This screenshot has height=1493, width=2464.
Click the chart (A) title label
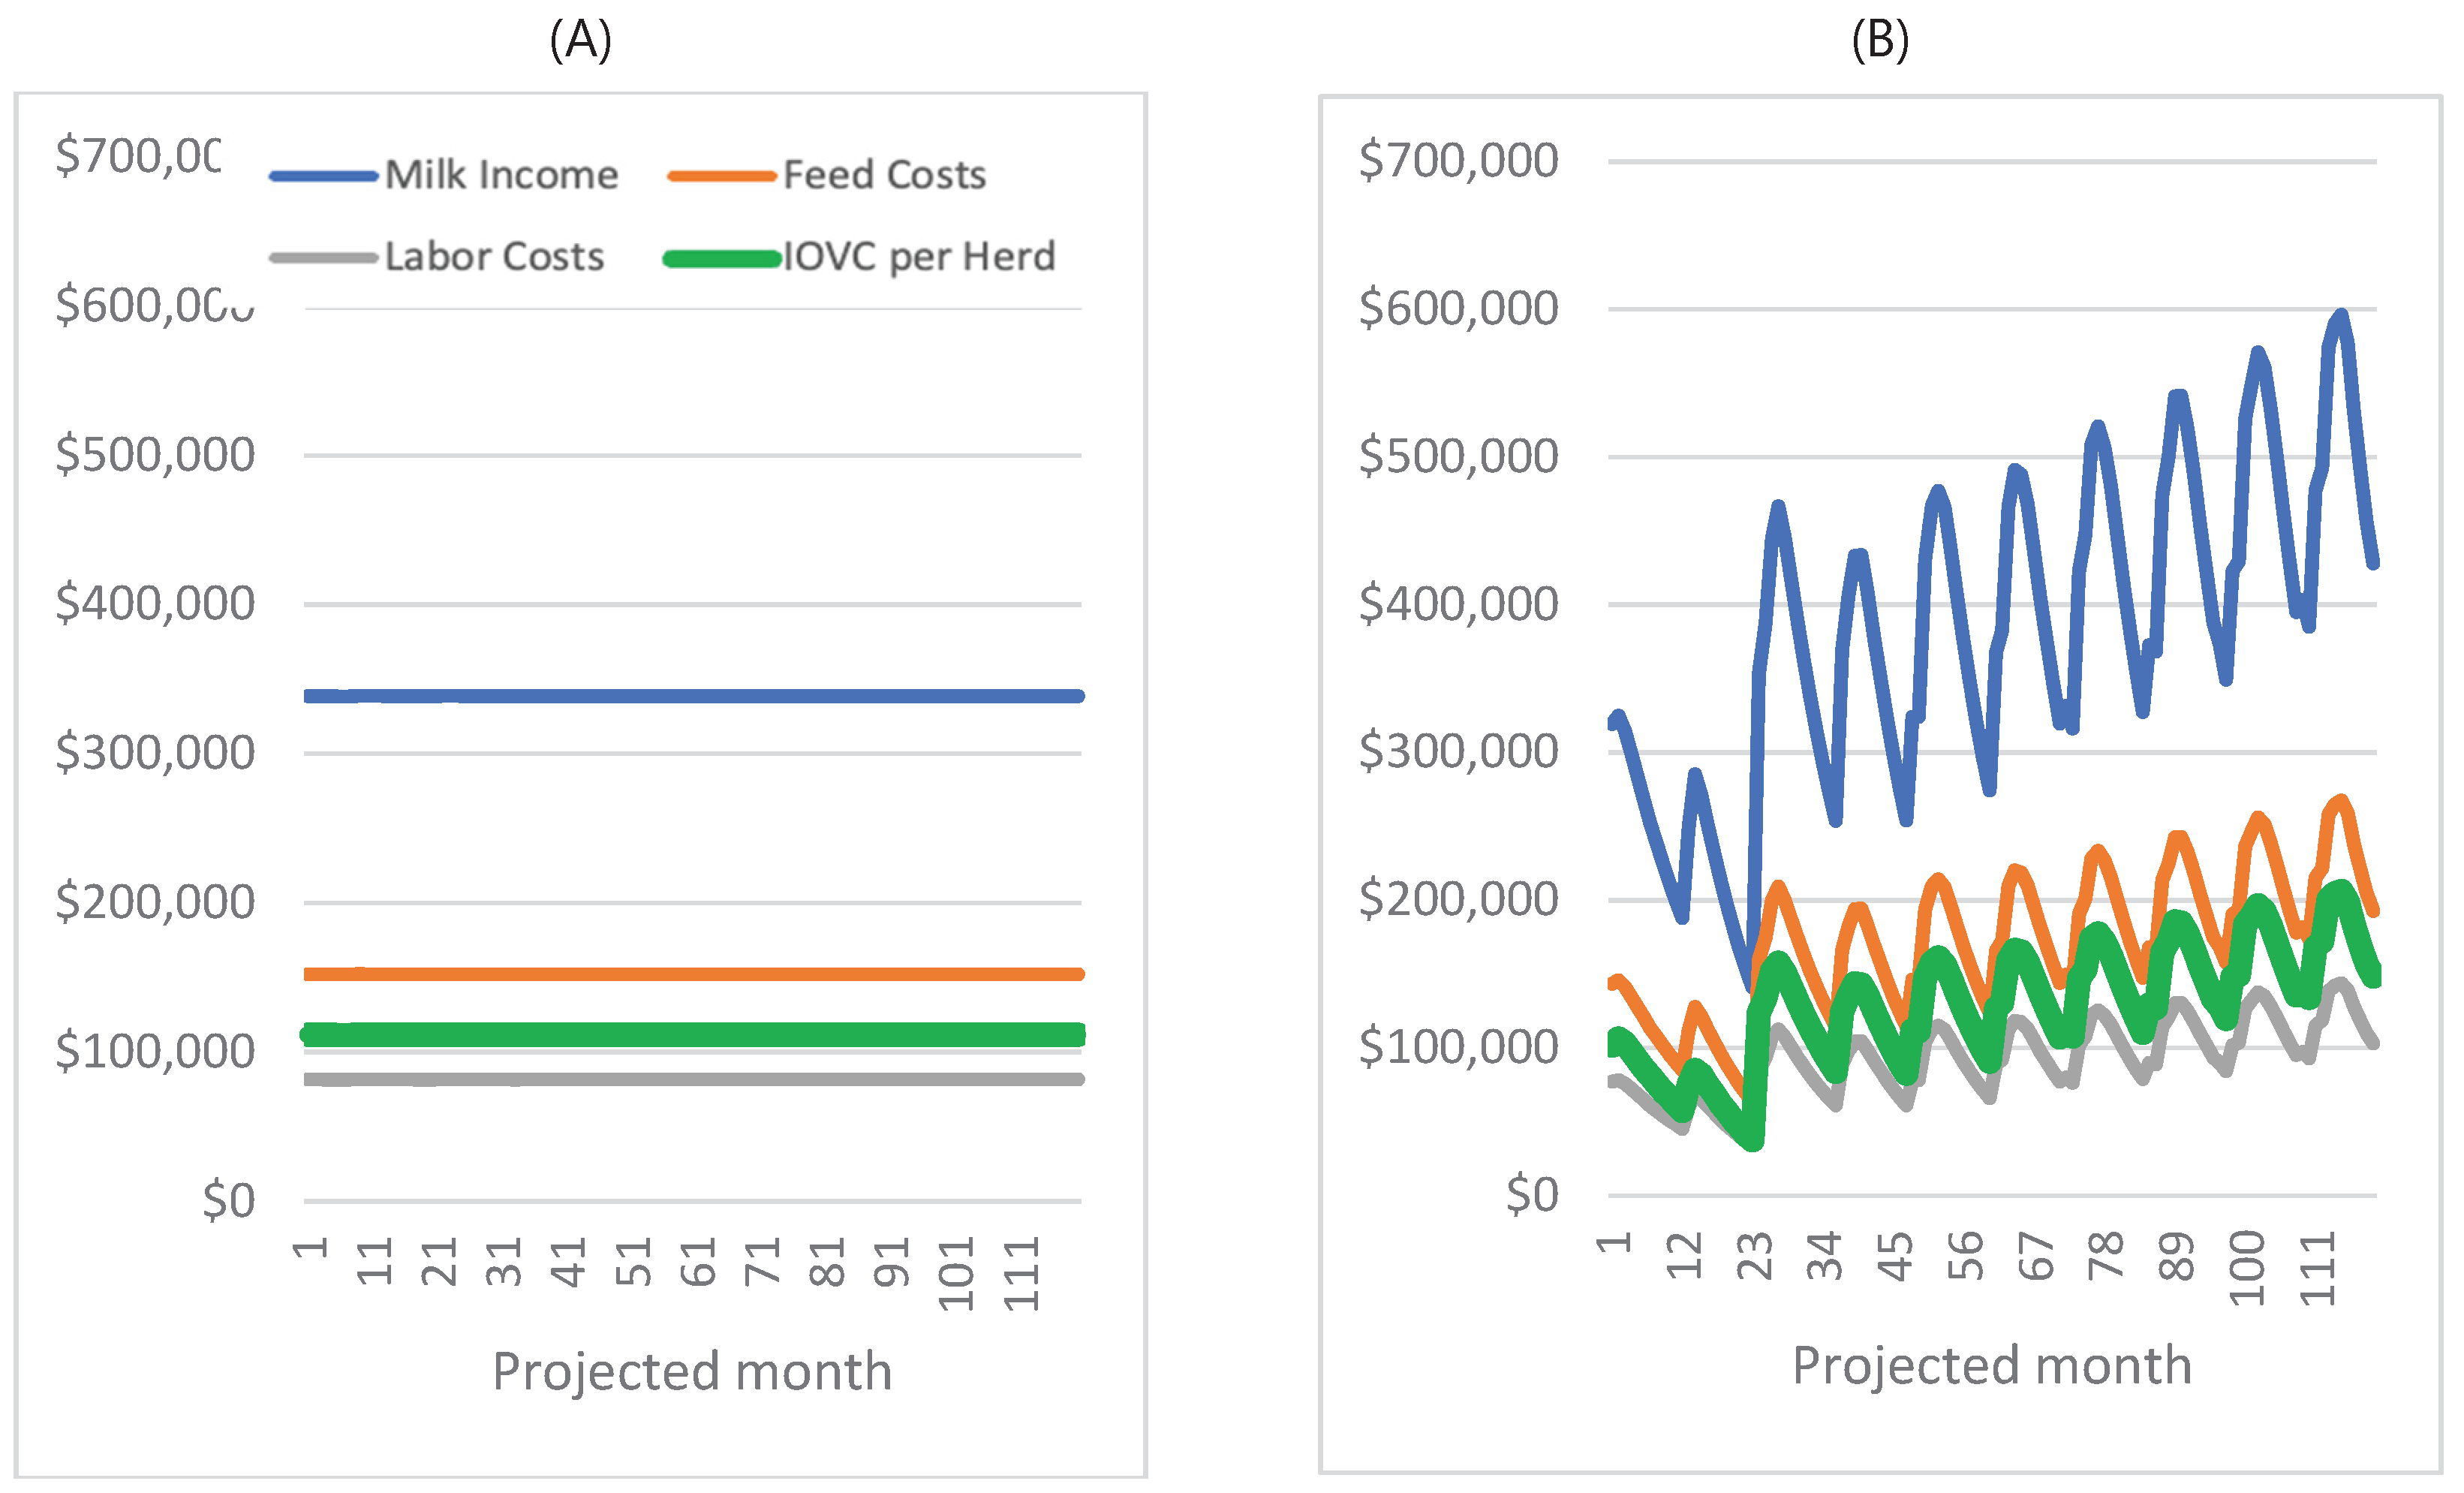[580, 41]
